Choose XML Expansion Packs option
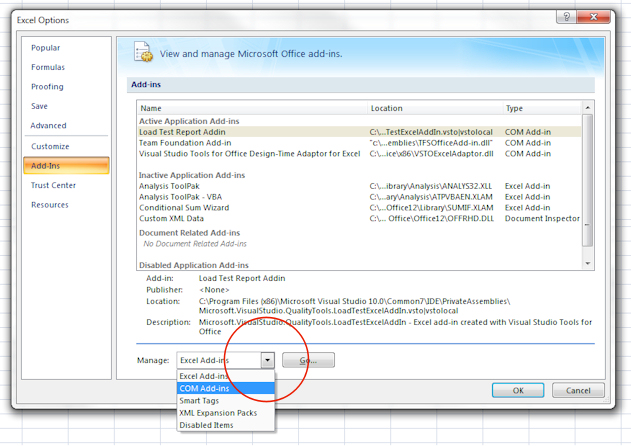This screenshot has width=631, height=446. click(x=226, y=413)
